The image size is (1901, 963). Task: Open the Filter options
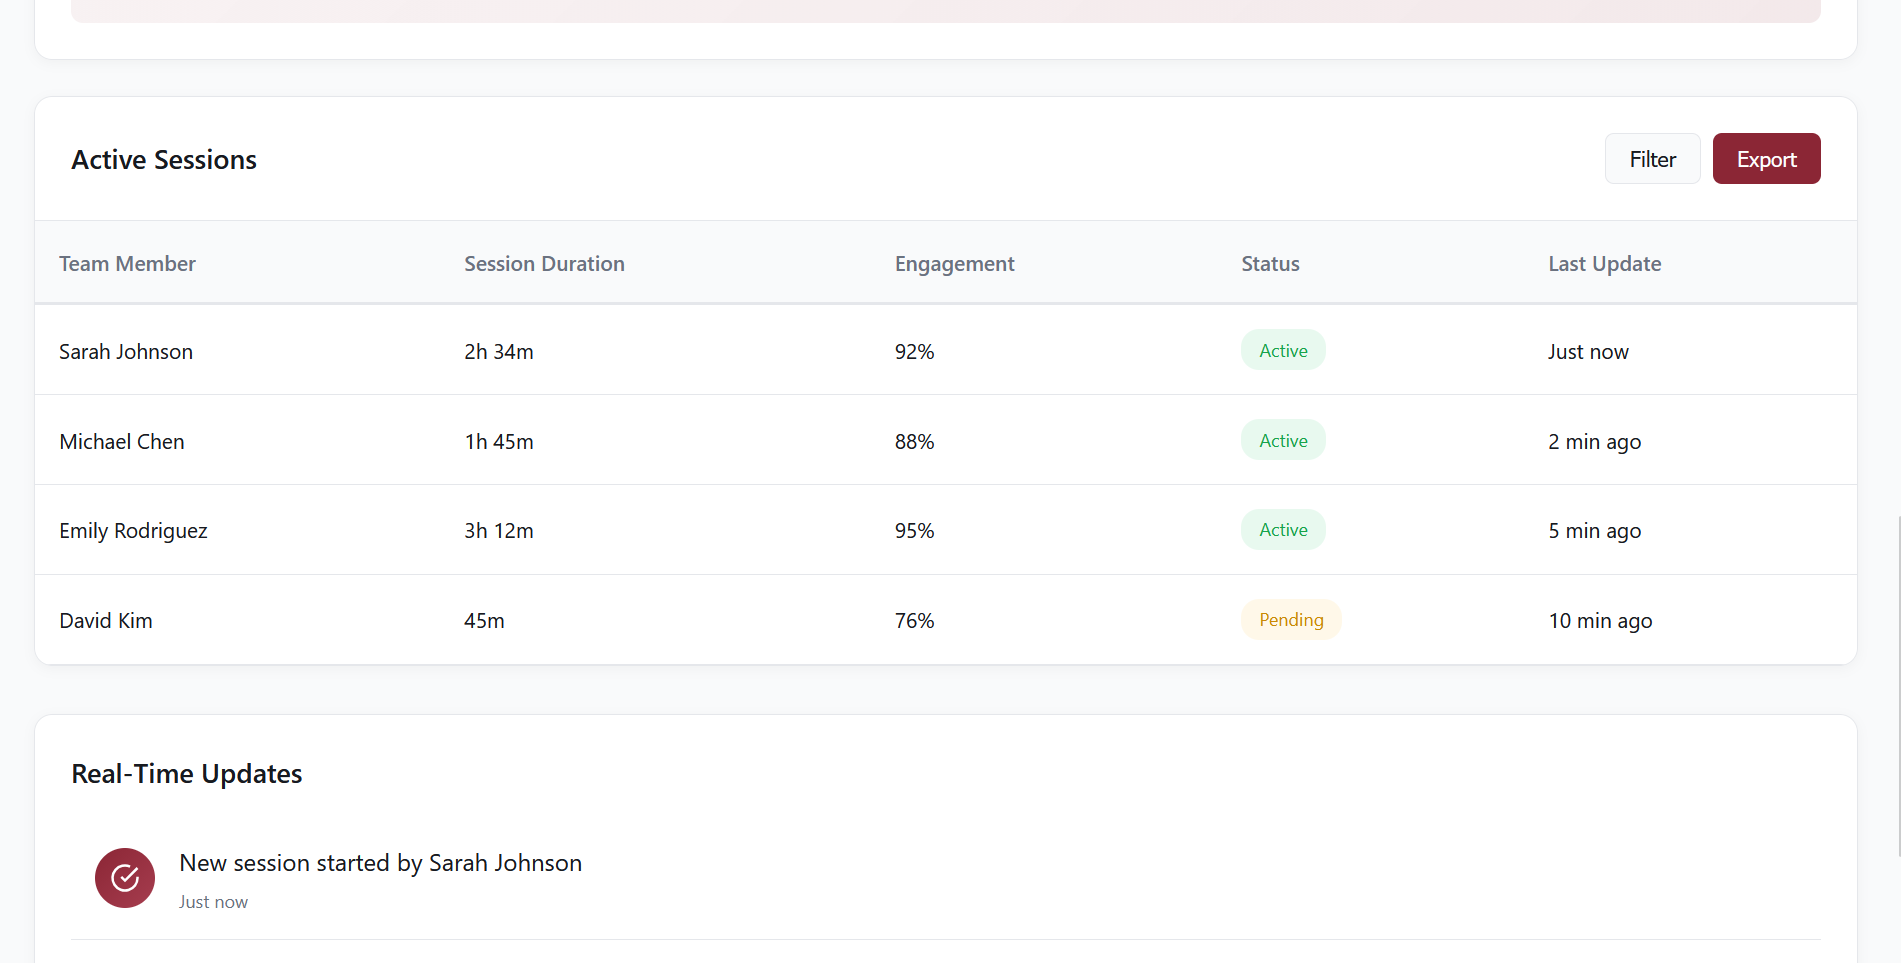coord(1651,158)
